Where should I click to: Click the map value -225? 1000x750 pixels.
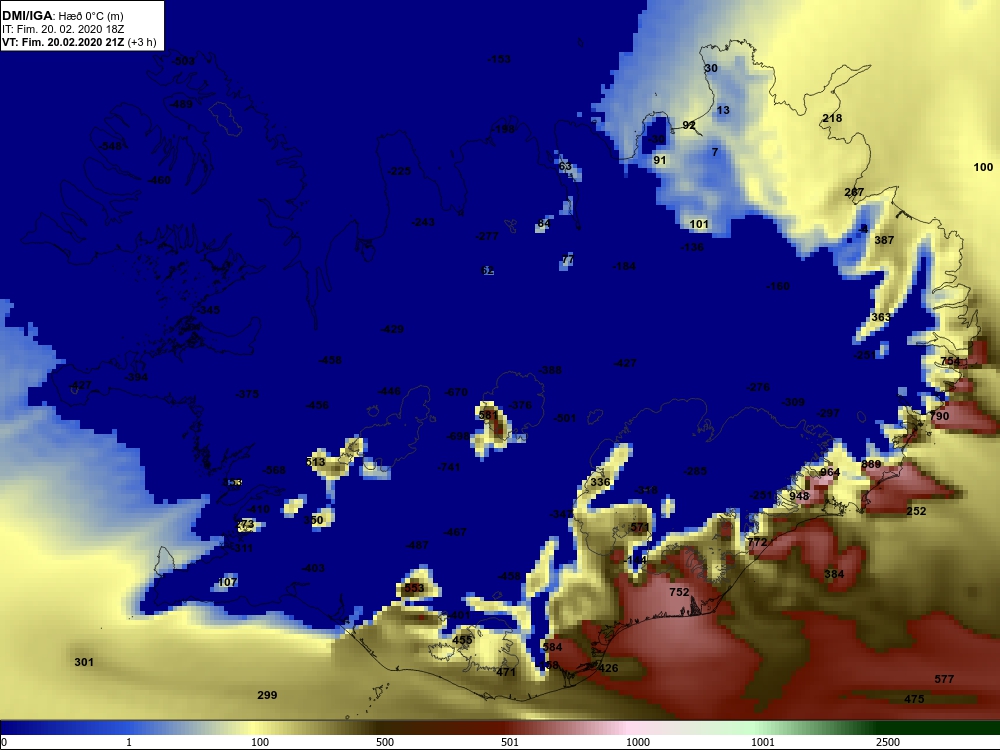coord(399,172)
